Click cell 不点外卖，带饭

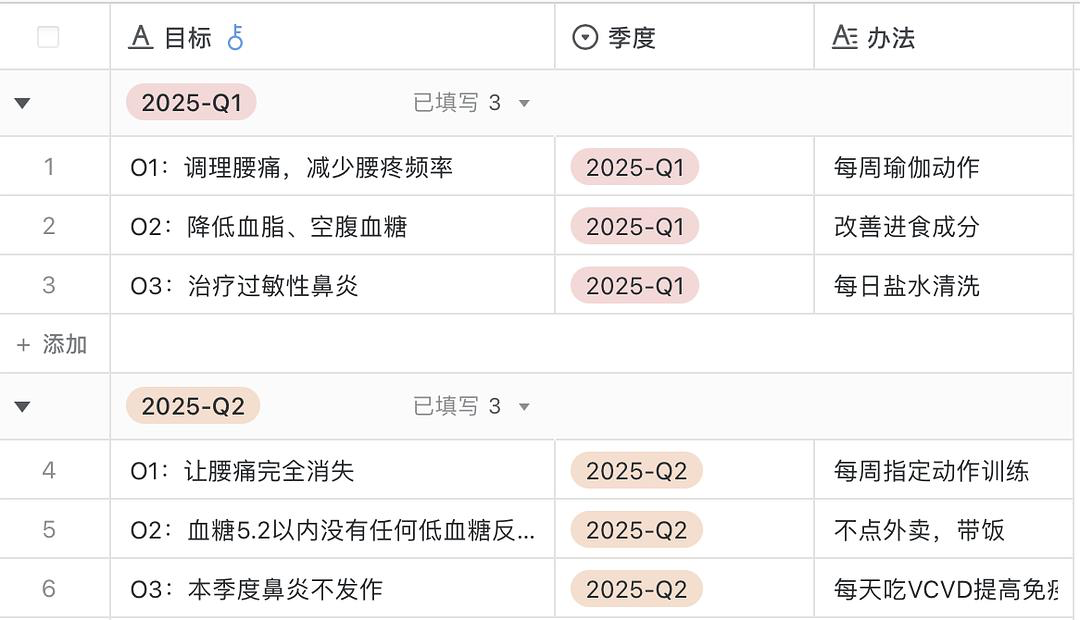[943, 530]
